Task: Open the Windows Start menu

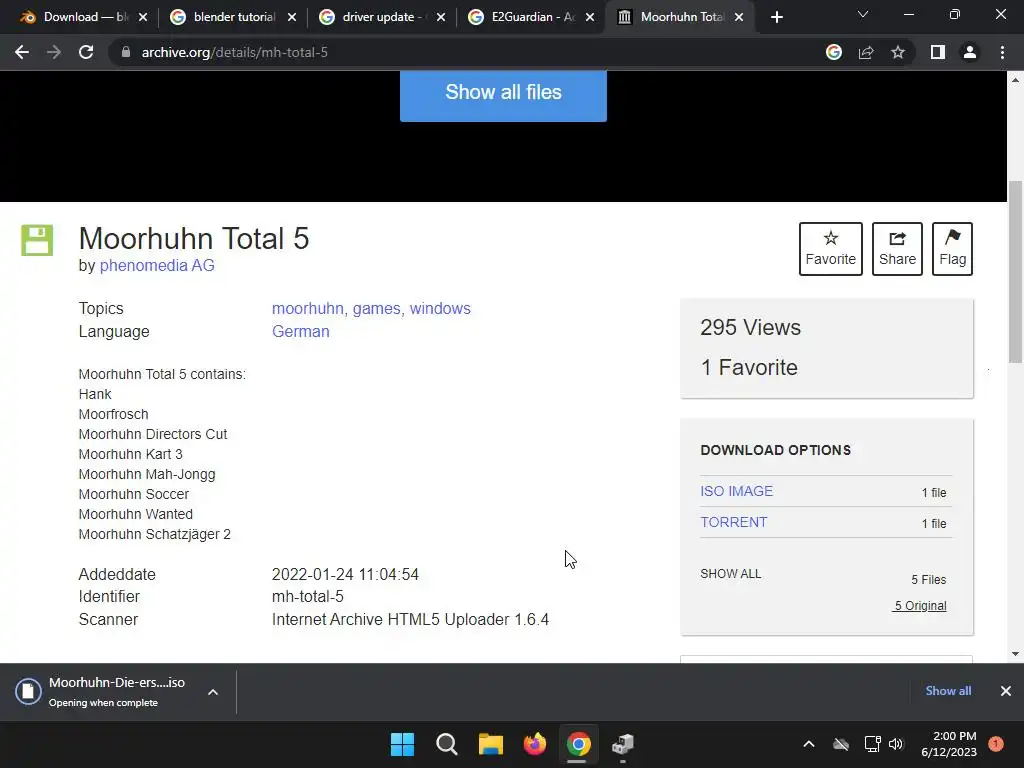Action: click(402, 744)
